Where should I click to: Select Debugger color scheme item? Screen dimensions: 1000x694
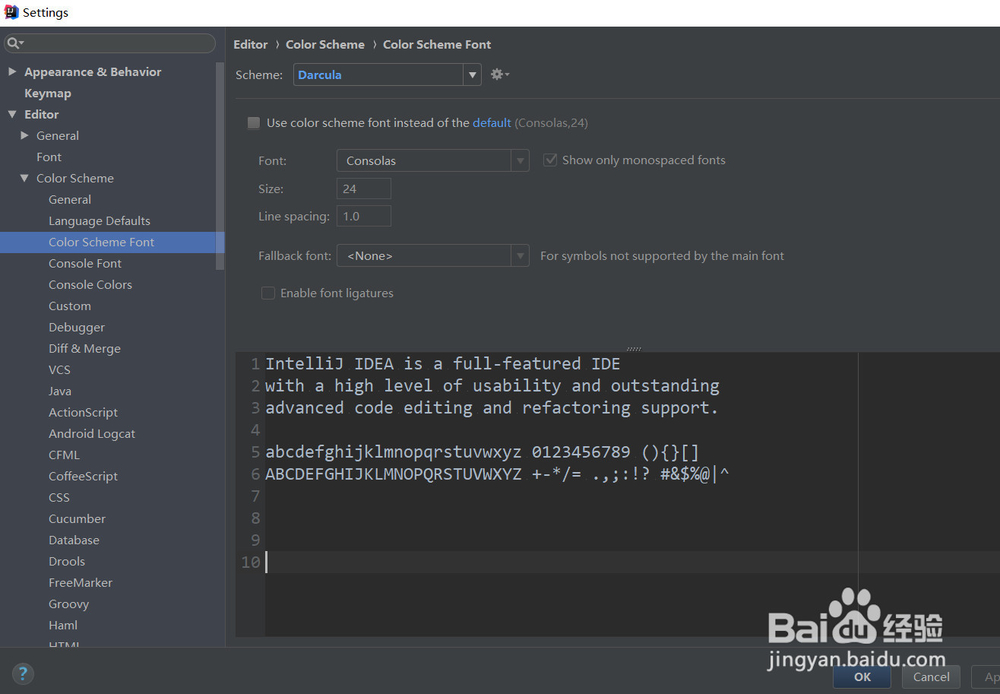[x=77, y=327]
